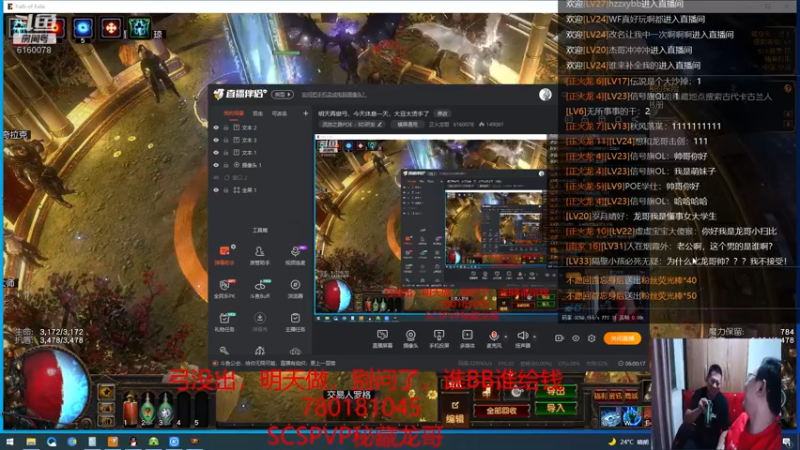
Task: Toggle lock on 文本 2 layer
Action: (x=226, y=128)
